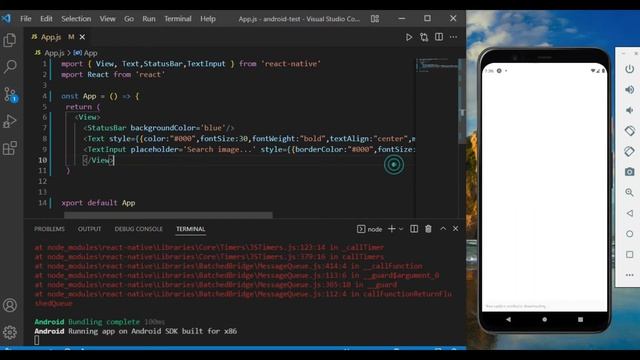Close the App.js editor tab
Viewport: 640px width, 360px height.
point(82,37)
